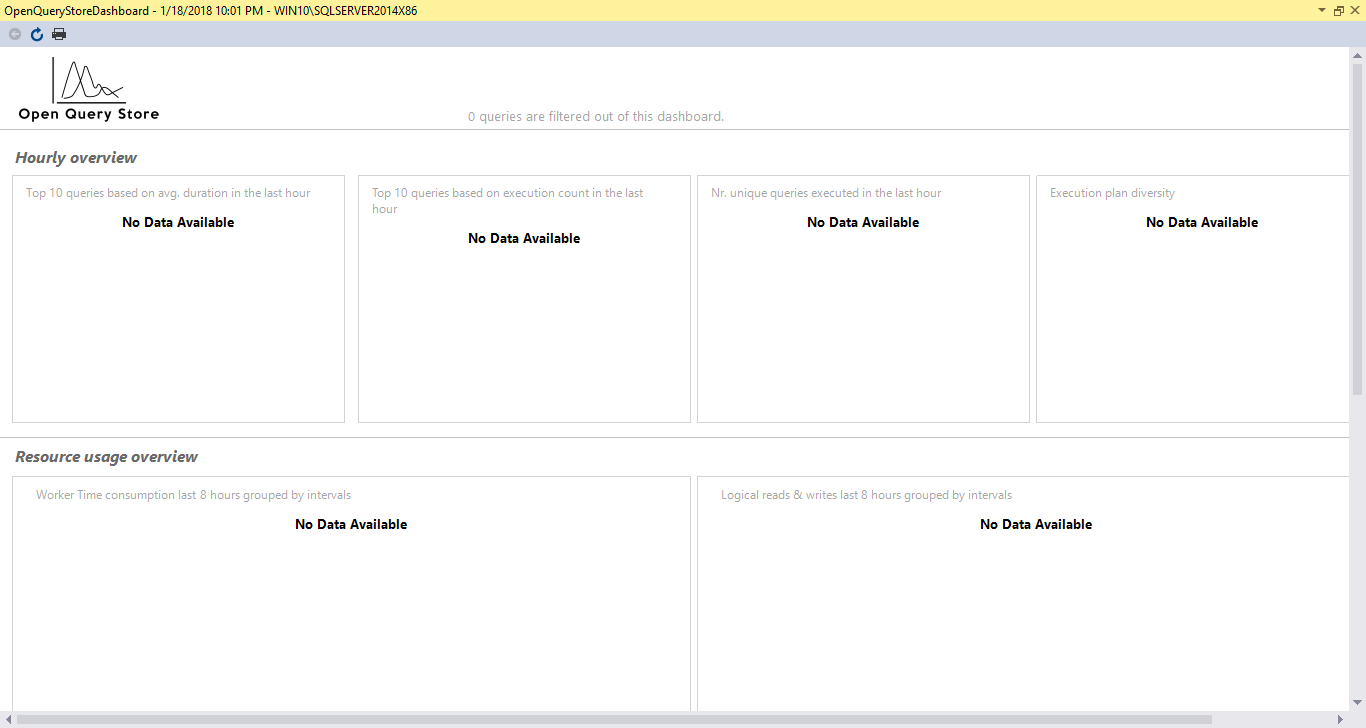The height and width of the screenshot is (728, 1366).
Task: Click the "Resource usage overview" heading
Action: [107, 457]
